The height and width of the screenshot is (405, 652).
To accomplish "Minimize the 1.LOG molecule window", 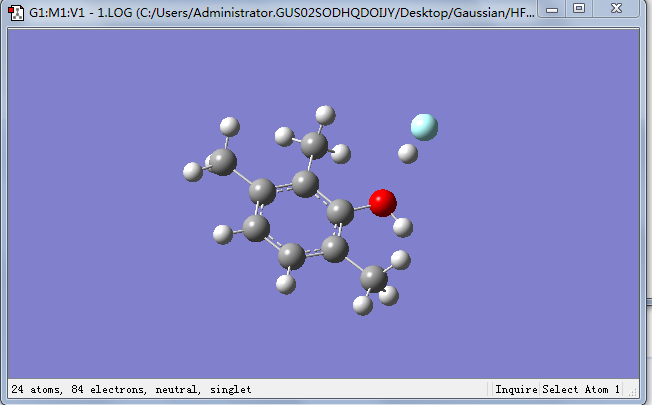I will pyautogui.click(x=552, y=9).
